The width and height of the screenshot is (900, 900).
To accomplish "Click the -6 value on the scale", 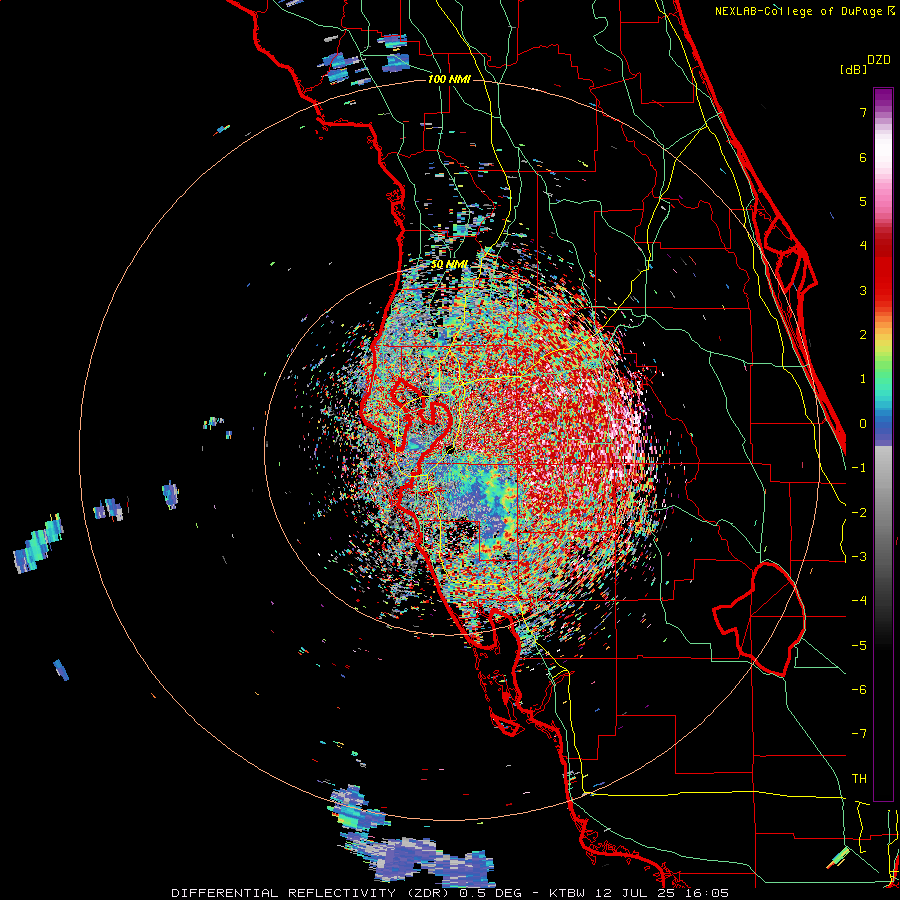I will pyautogui.click(x=859, y=690).
